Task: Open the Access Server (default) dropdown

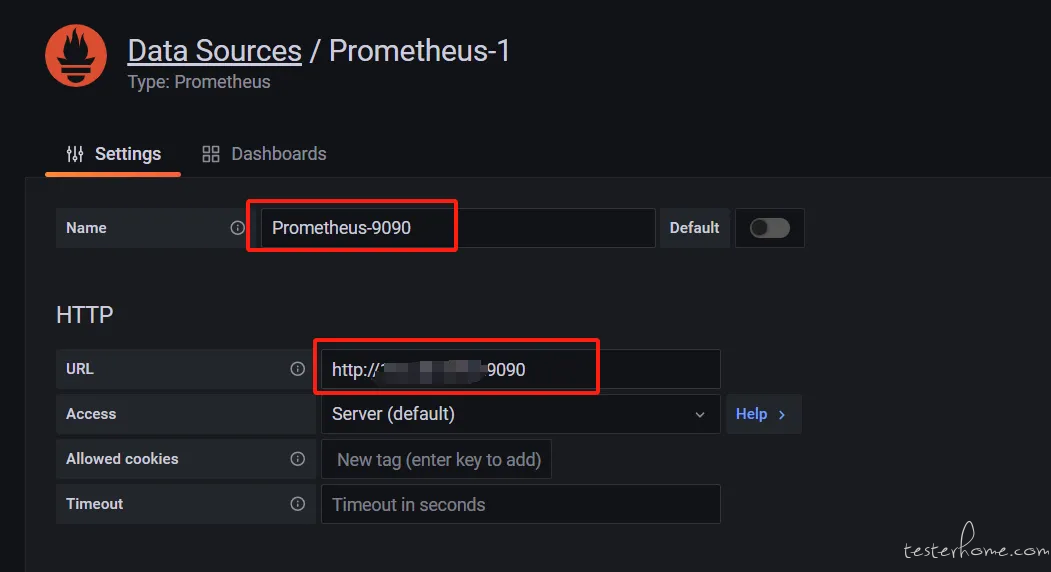Action: click(521, 414)
